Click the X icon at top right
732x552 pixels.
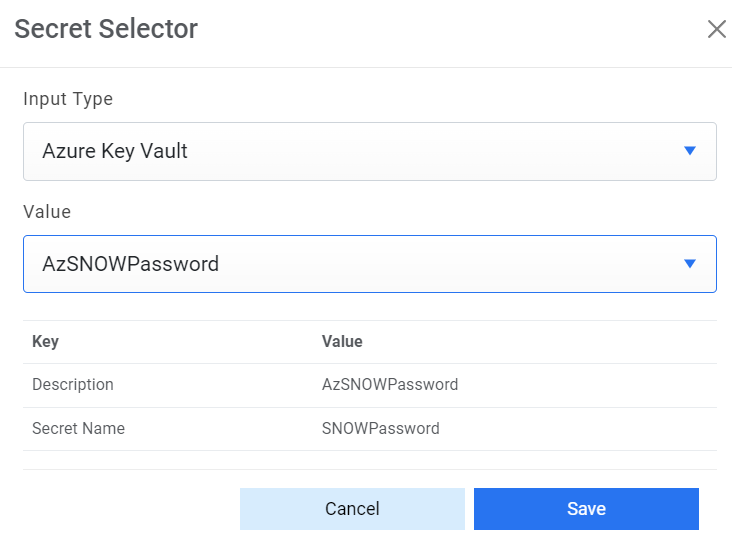pos(716,29)
